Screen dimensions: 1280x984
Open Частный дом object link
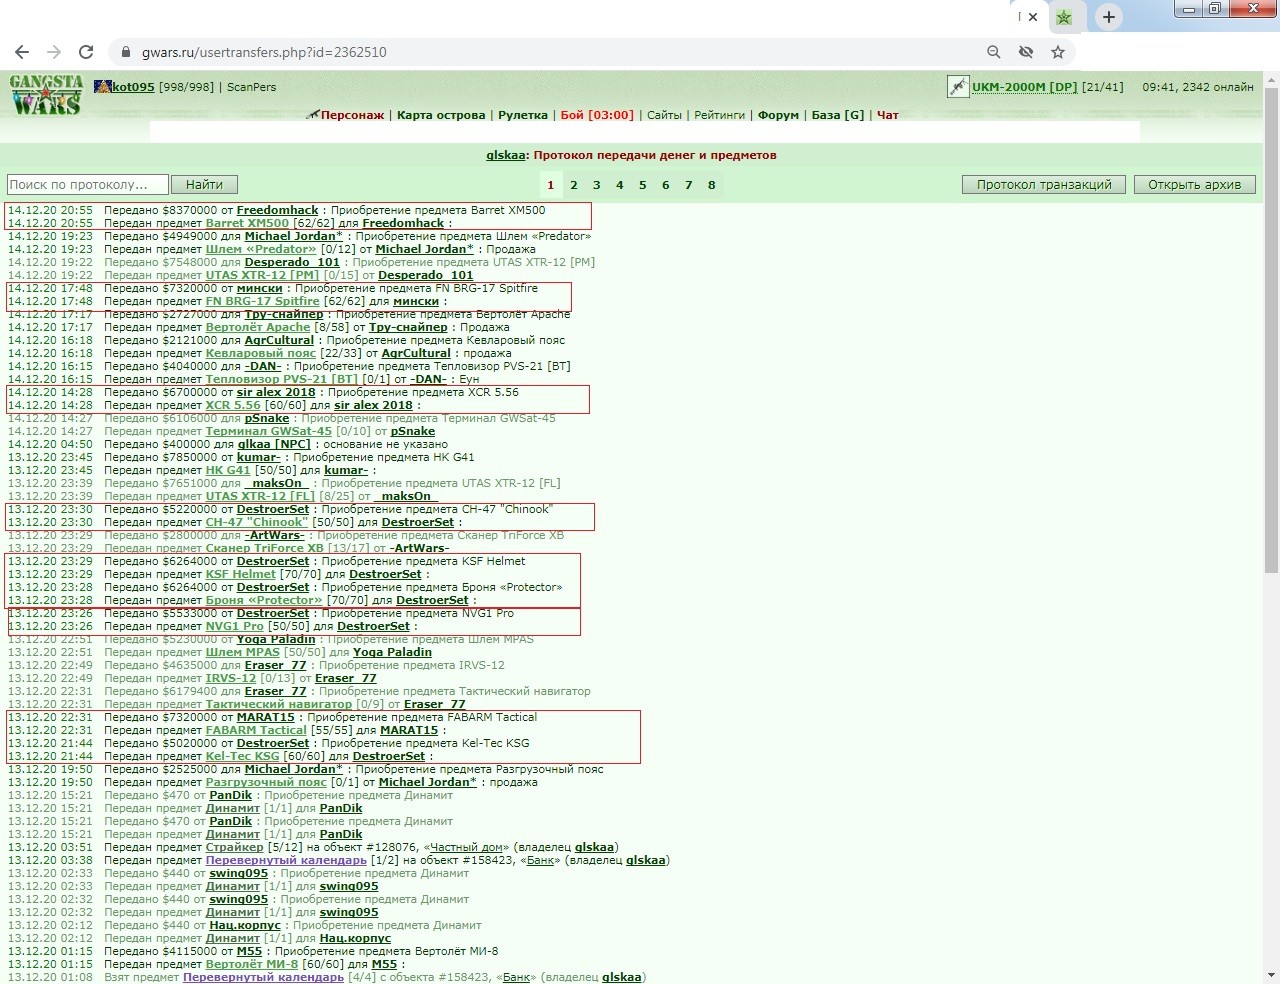[x=467, y=847]
